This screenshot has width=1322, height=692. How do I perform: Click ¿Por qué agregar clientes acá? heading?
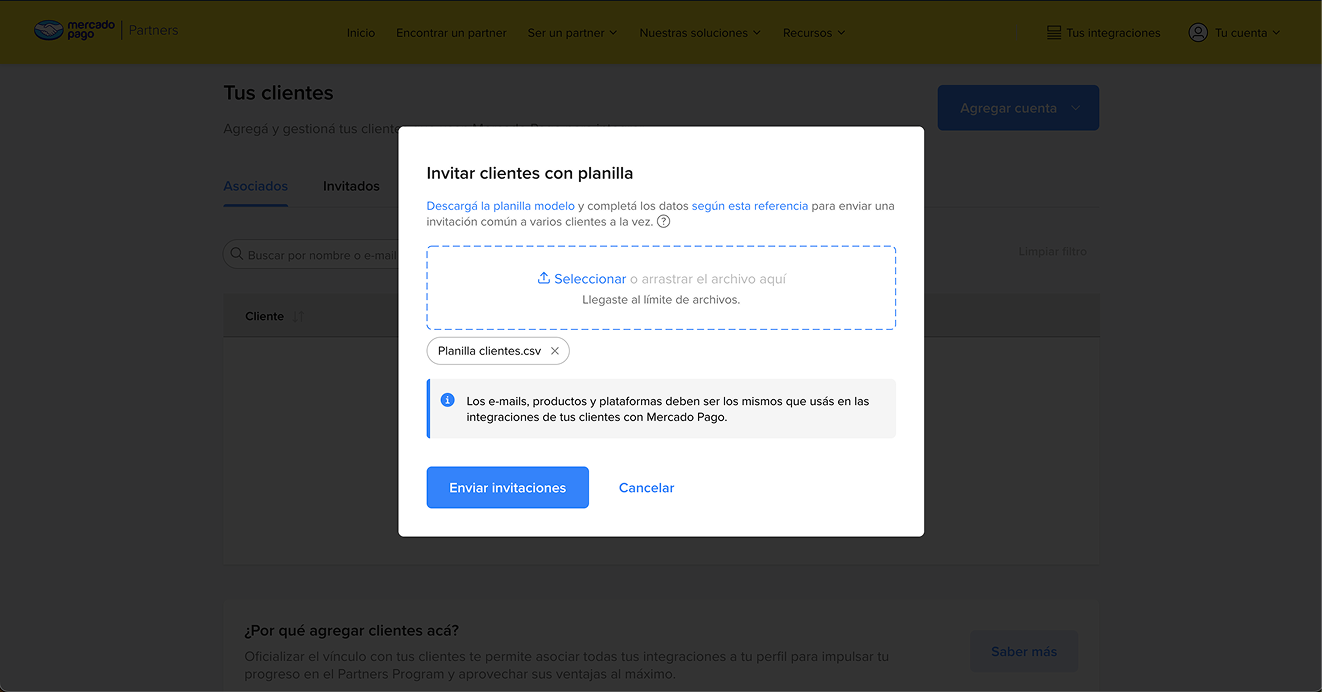click(x=352, y=631)
